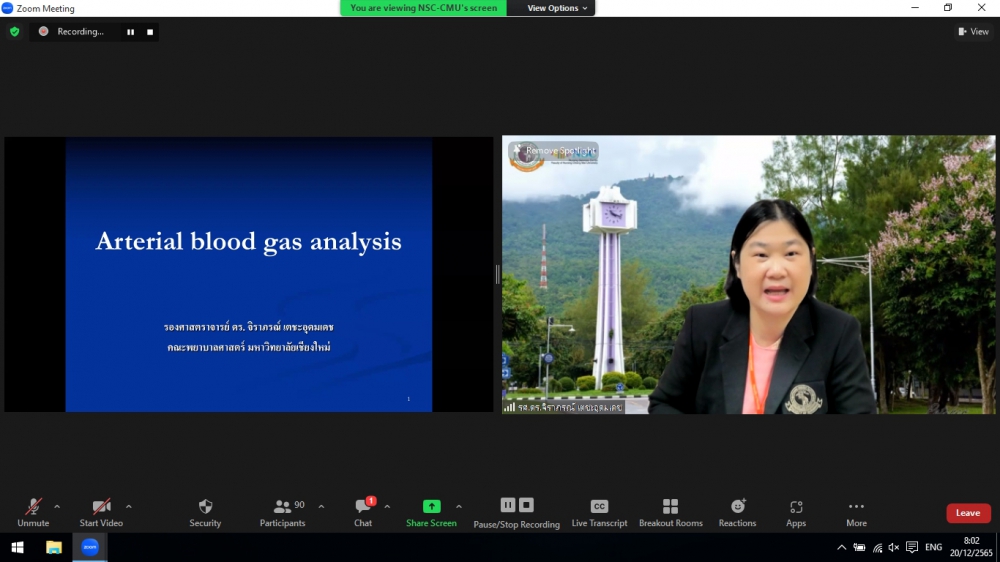1000x562 pixels.
Task: Open the Security shield options
Action: [205, 512]
